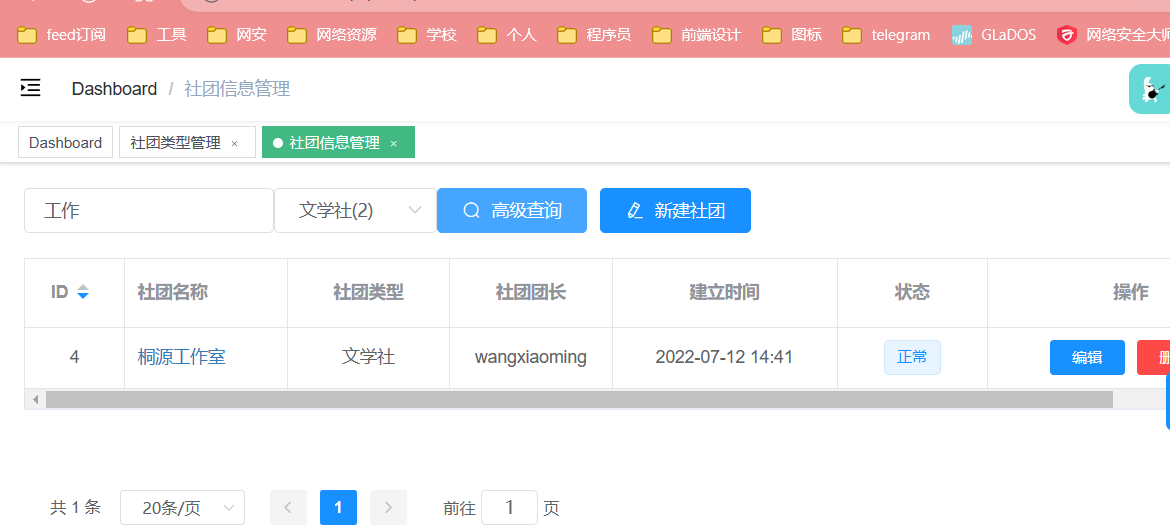Toggle the sidebar collapse hamburger icon
This screenshot has width=1170, height=530.
(31, 88)
